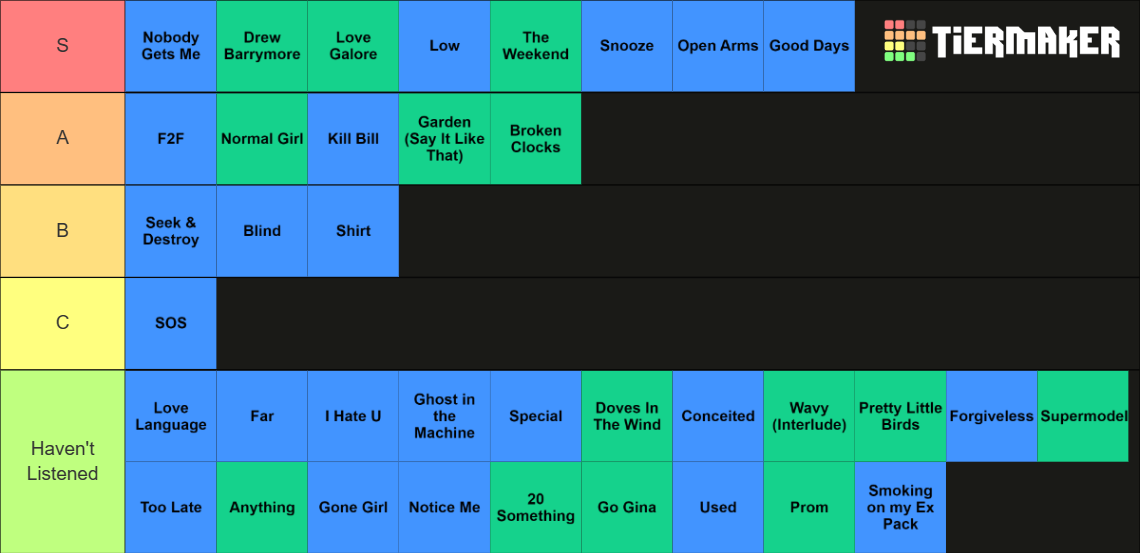The image size is (1140, 553).
Task: Pick the Snooze tile in S tier
Action: 627,46
